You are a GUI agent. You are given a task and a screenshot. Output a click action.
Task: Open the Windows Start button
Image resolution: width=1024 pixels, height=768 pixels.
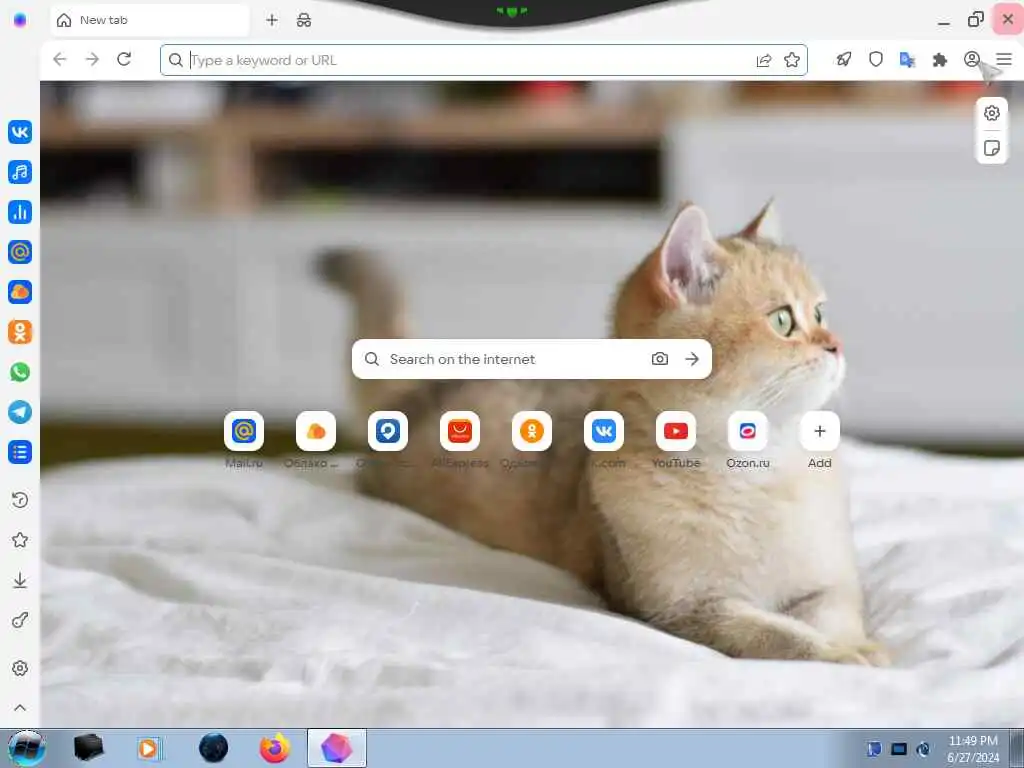[x=26, y=748]
